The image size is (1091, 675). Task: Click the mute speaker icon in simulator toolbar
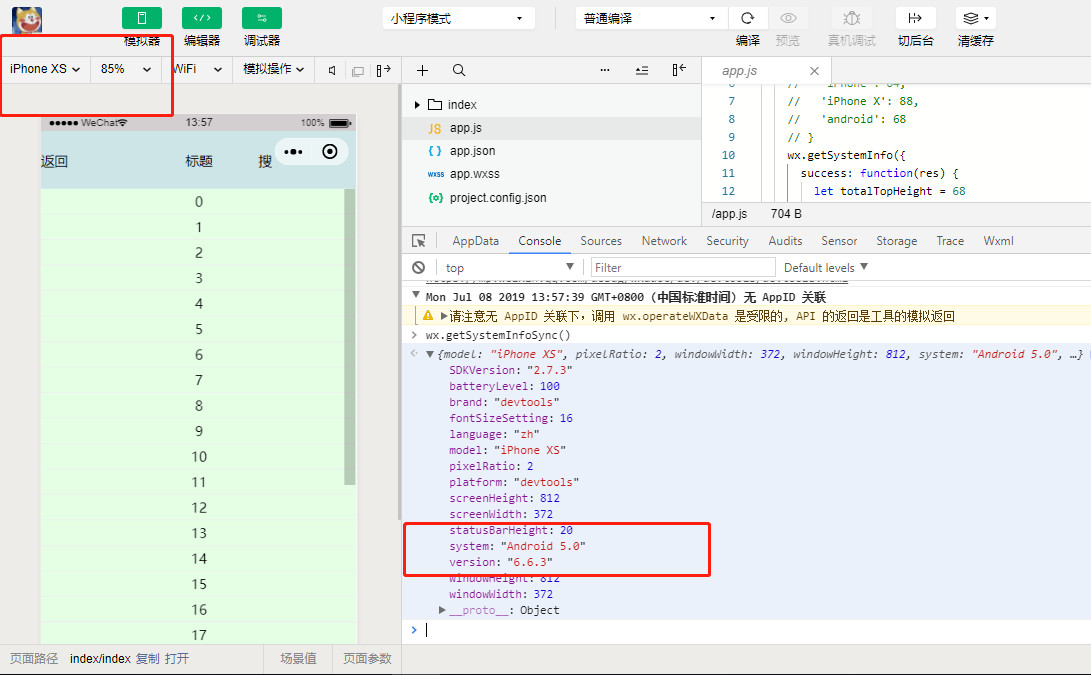[332, 70]
